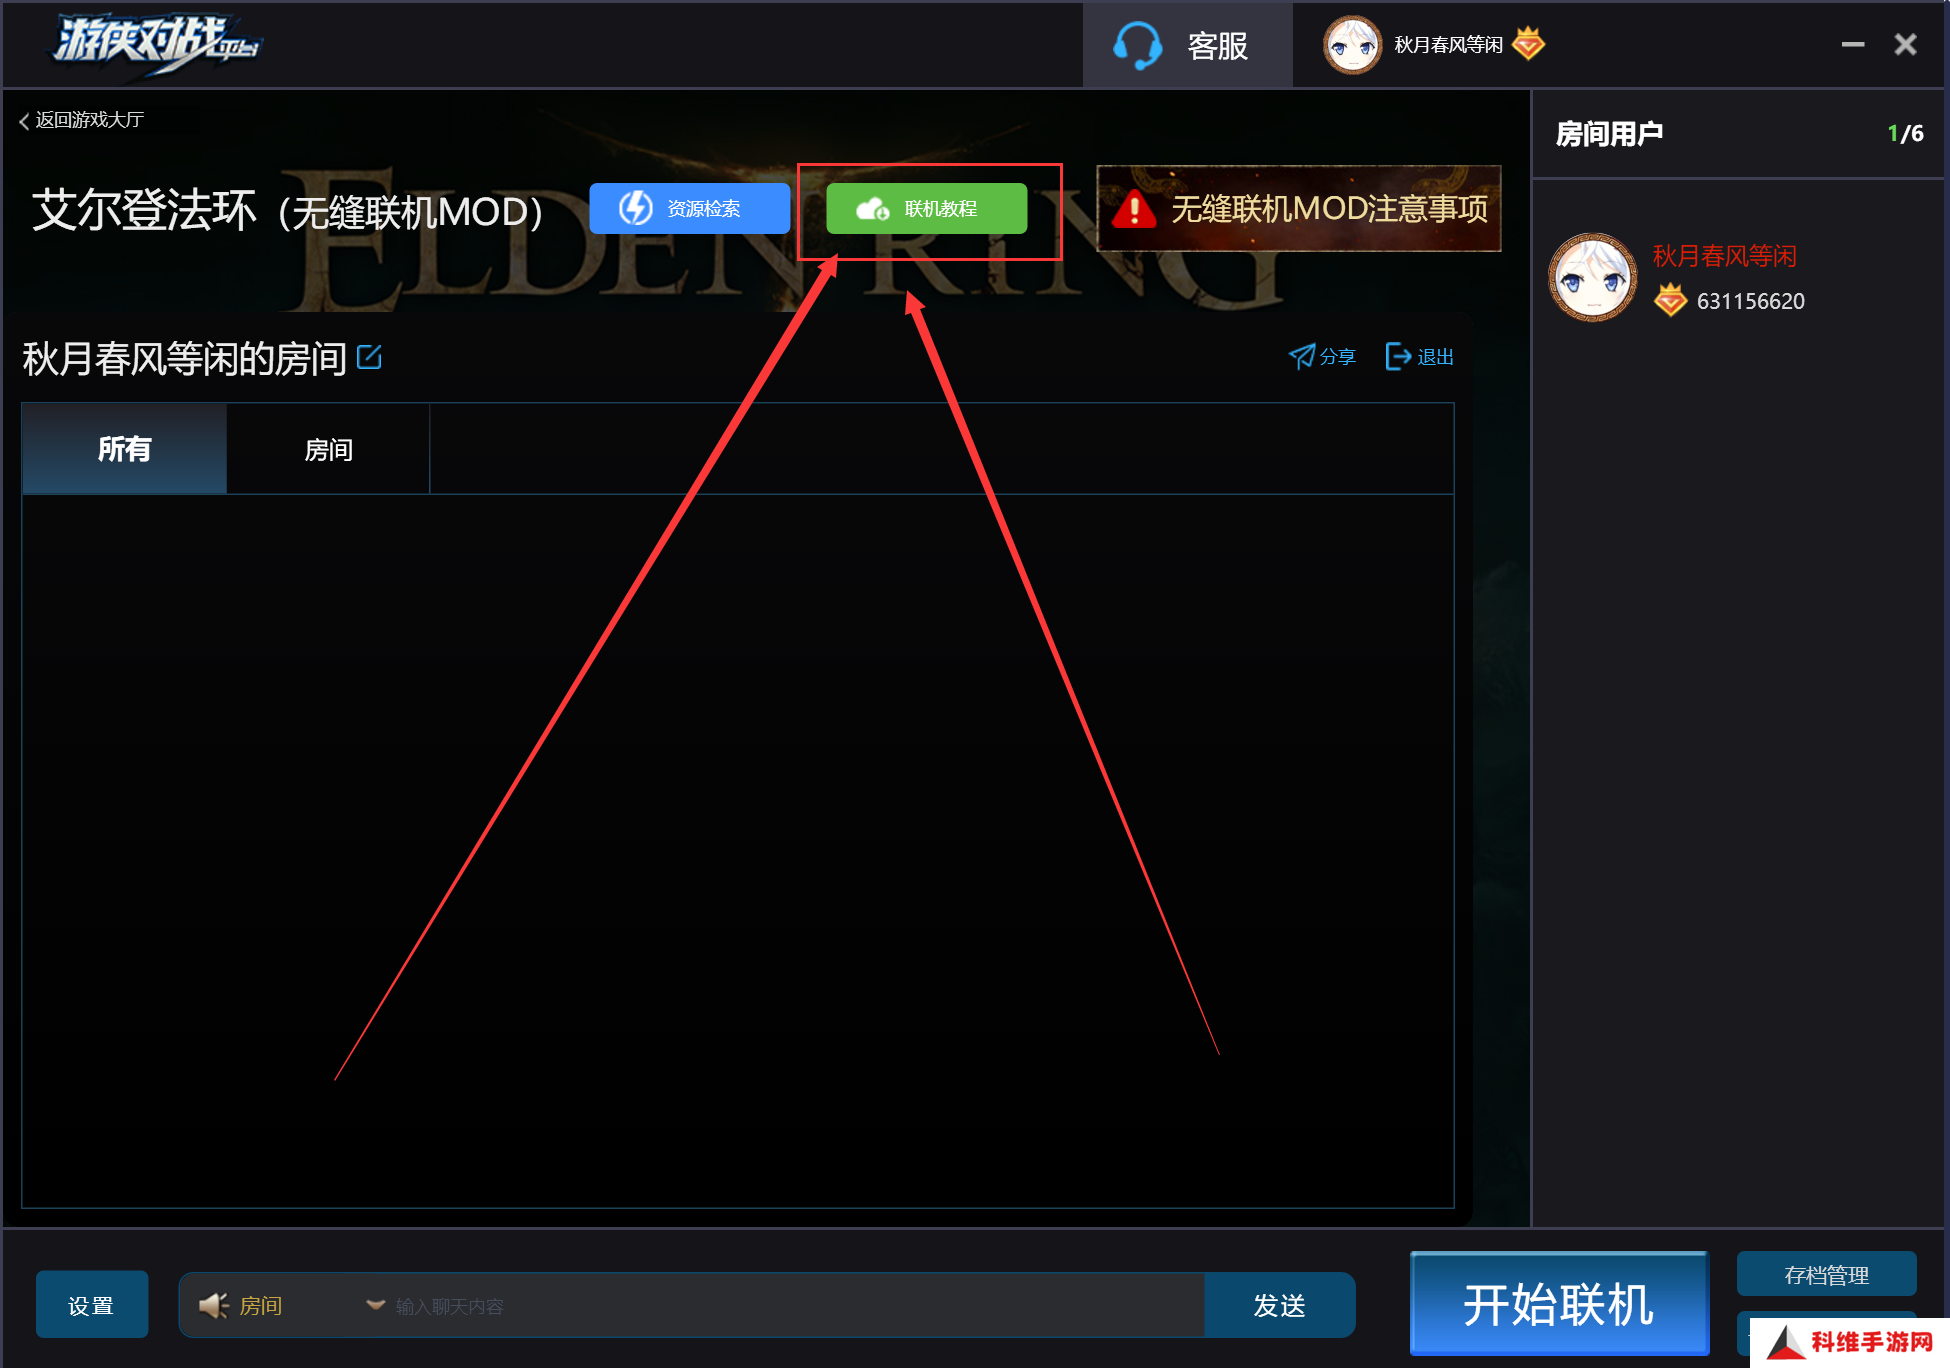Share the room using 分享
The height and width of the screenshot is (1368, 1950).
coord(1322,357)
